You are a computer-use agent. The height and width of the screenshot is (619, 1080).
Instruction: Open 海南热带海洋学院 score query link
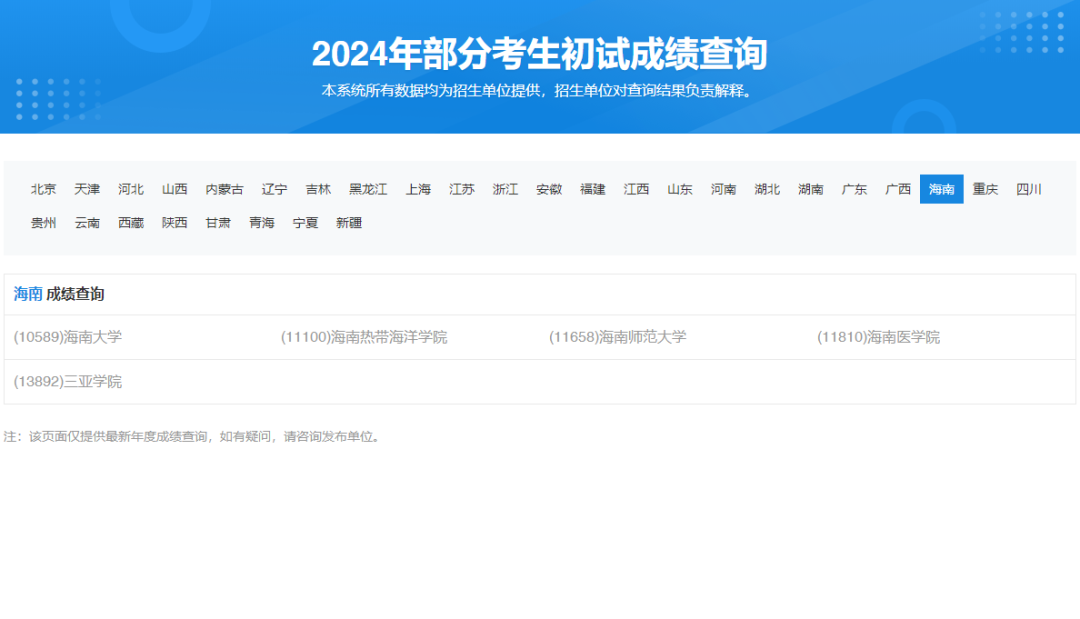(x=366, y=337)
